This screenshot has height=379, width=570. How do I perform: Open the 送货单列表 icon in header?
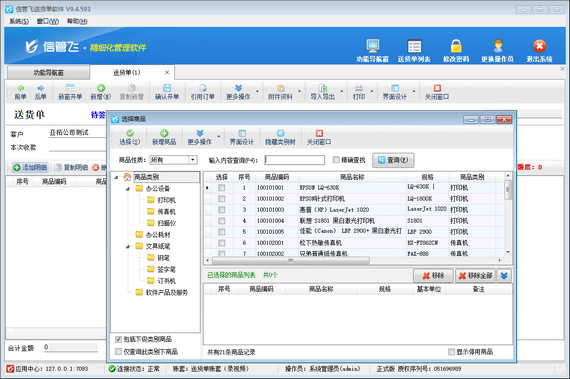(414, 47)
